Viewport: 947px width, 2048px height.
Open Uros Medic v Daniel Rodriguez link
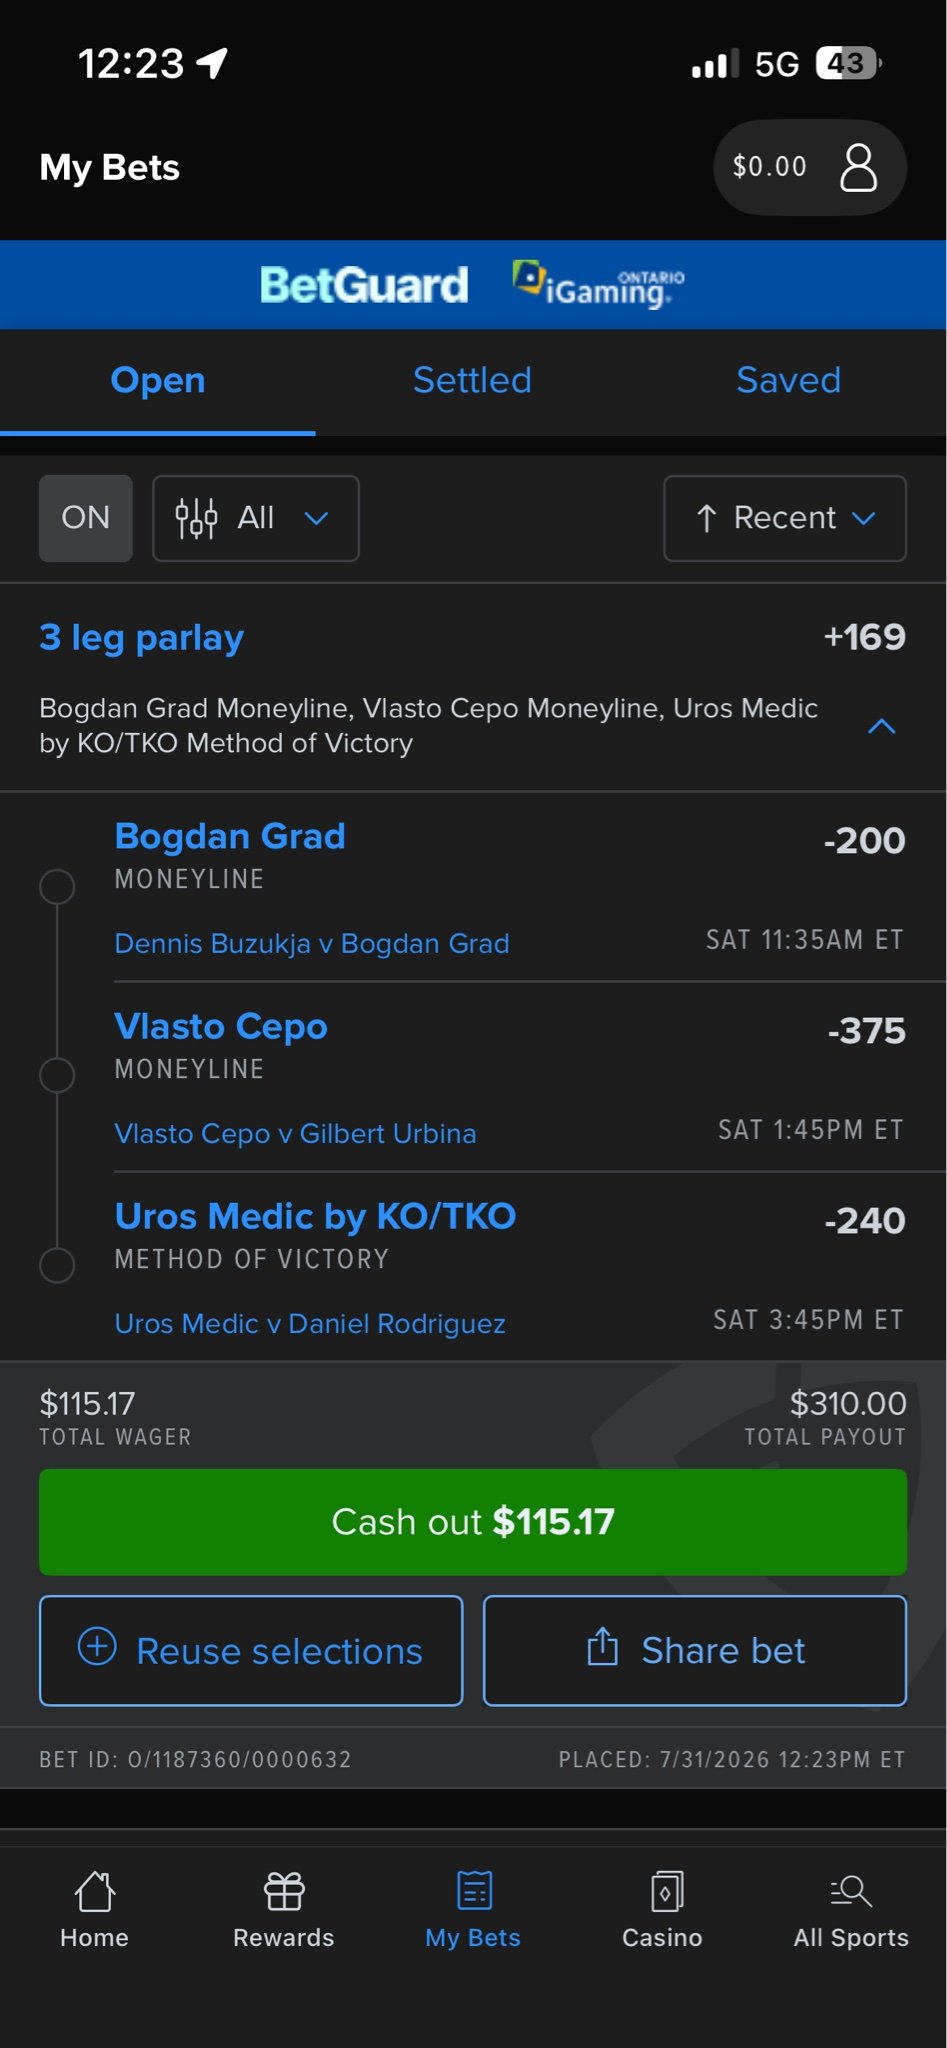[310, 1323]
